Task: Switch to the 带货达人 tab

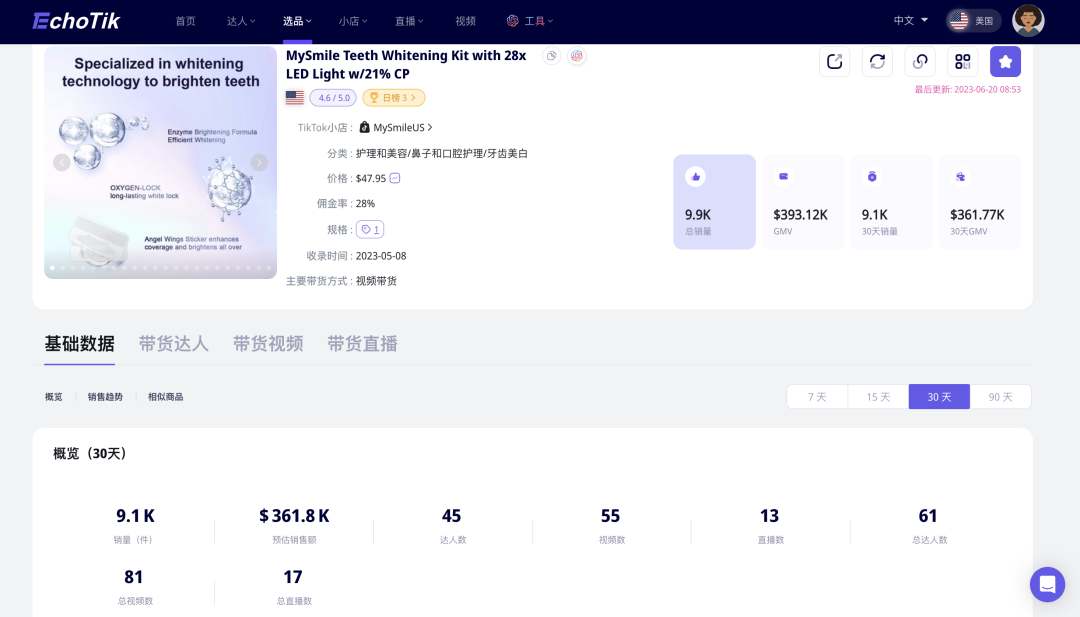Action: click(173, 342)
